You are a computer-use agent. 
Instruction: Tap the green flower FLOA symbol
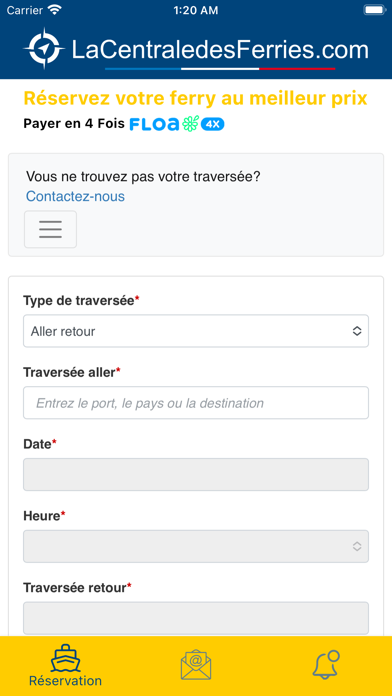190,124
